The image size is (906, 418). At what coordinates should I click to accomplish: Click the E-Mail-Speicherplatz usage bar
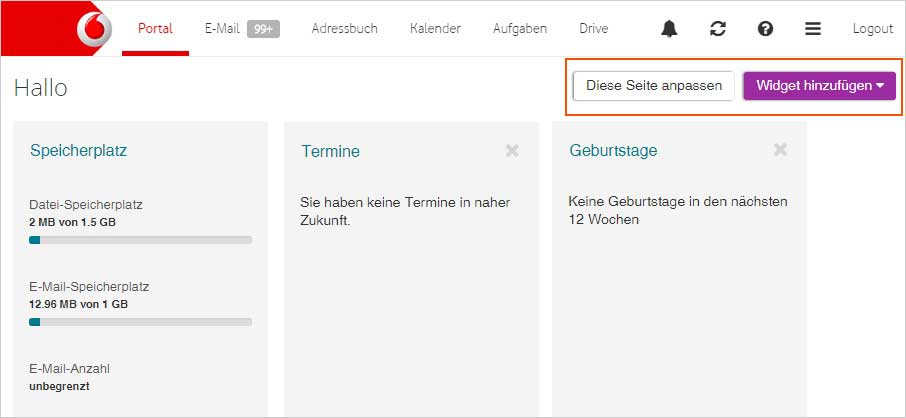click(140, 322)
